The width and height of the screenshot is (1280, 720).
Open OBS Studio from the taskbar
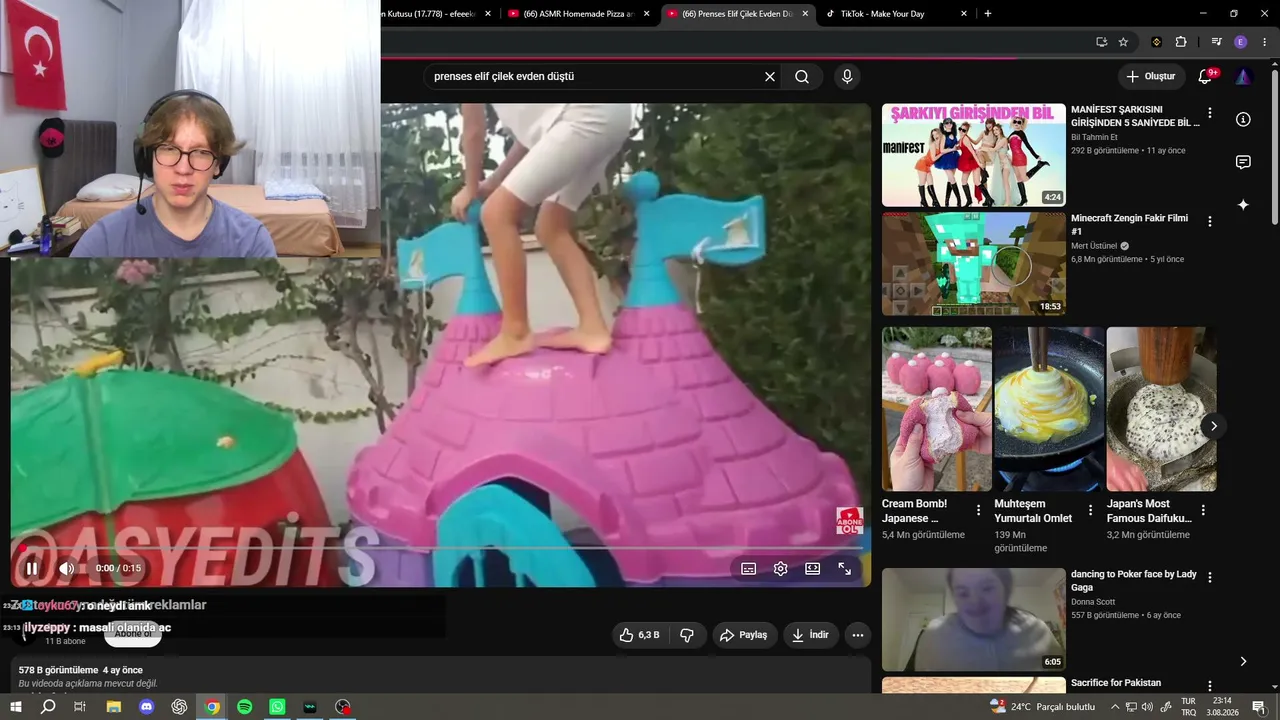(x=343, y=707)
